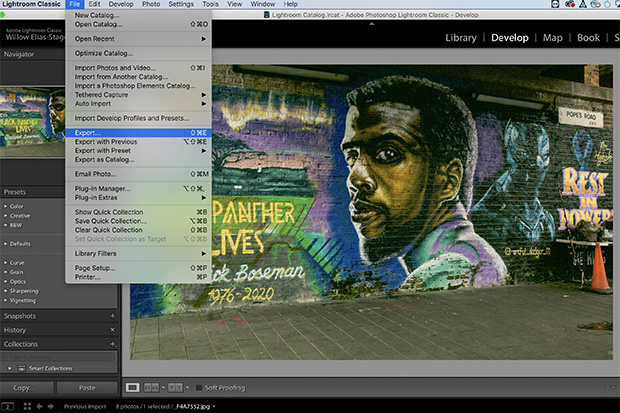Select Open Catalog... menu entry

[138, 24]
